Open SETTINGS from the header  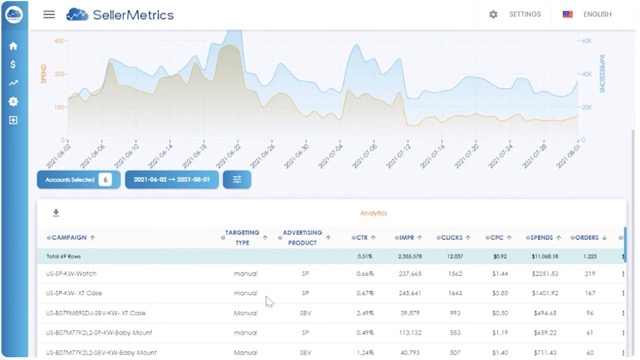tap(525, 14)
